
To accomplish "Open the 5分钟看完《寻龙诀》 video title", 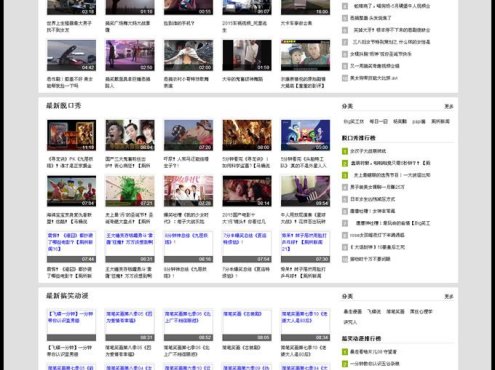I will (x=246, y=162).
